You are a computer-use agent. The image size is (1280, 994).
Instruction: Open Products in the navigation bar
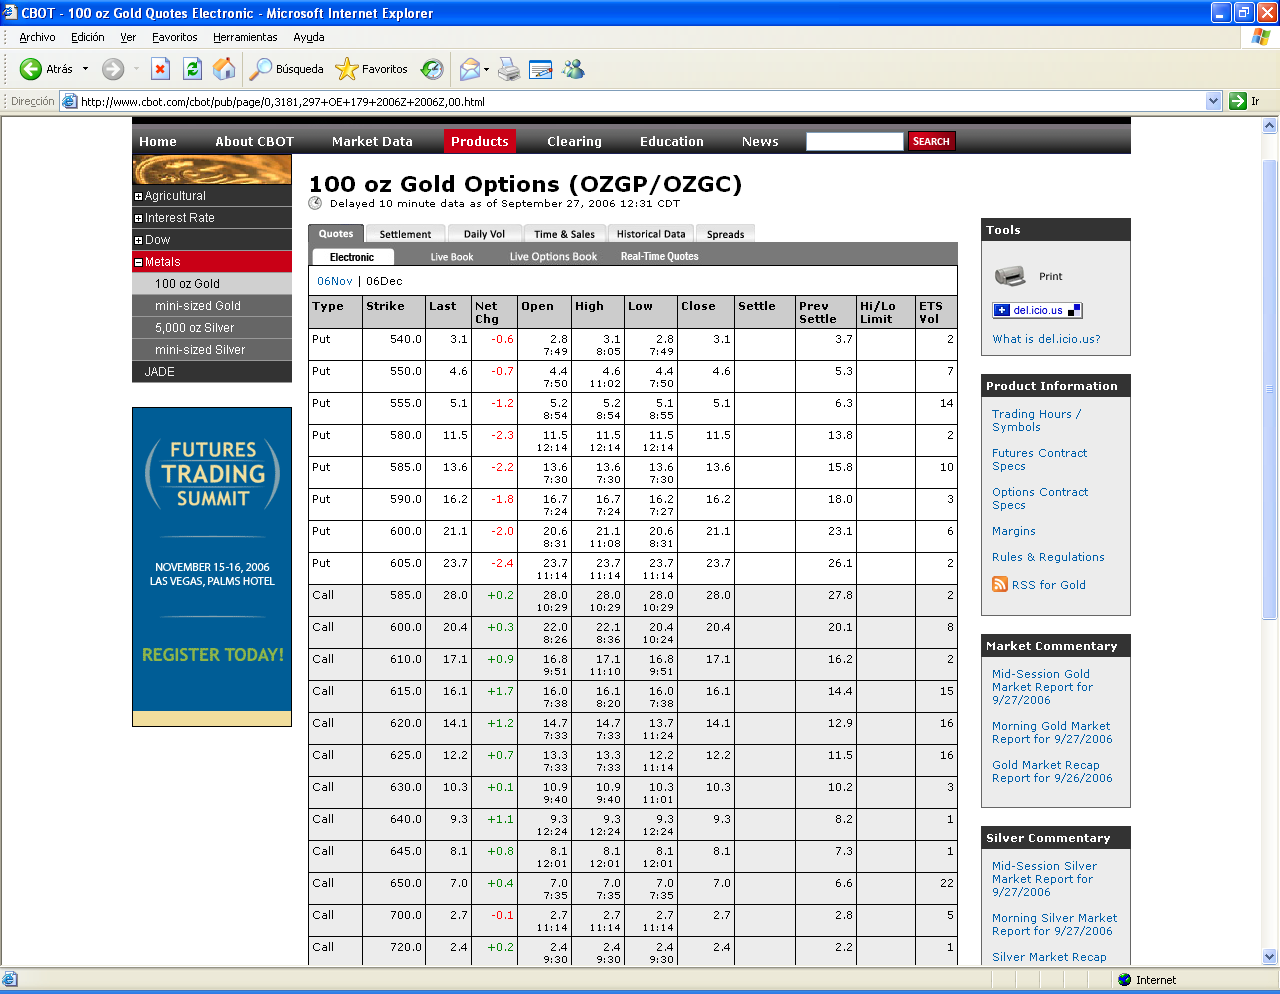click(480, 141)
